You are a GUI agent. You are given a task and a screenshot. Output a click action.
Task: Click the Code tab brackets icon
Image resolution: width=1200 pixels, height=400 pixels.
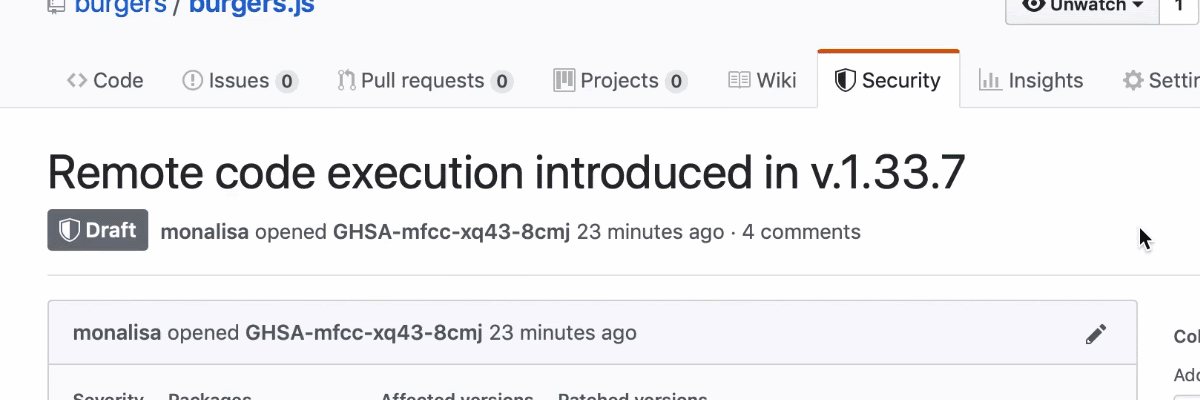[77, 81]
